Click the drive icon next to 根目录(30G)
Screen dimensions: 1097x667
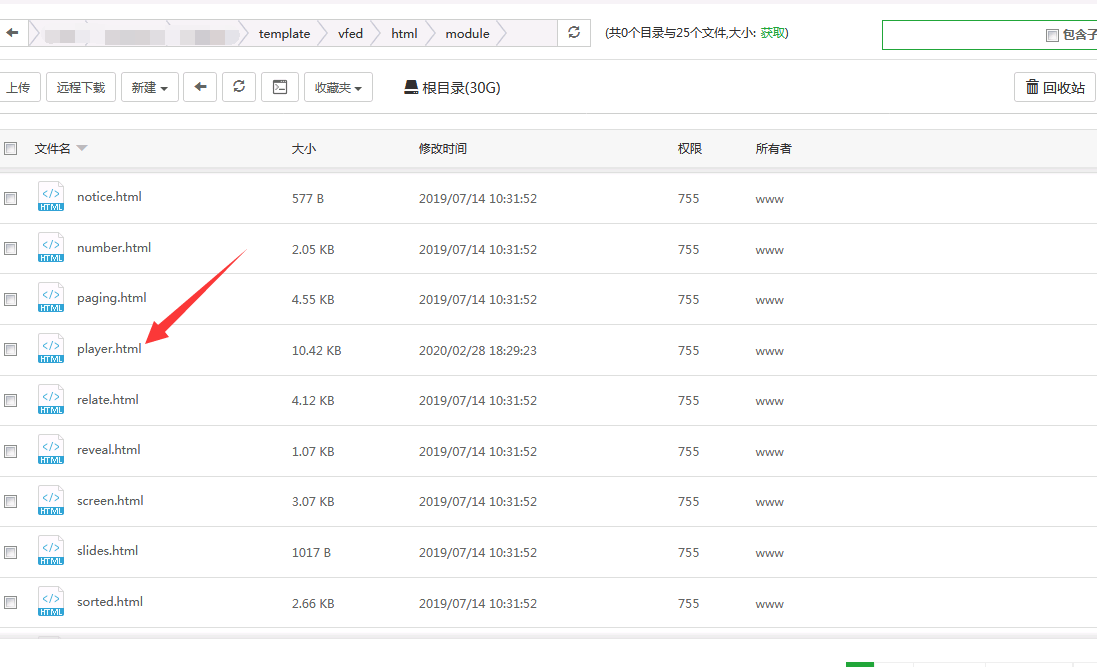point(409,87)
